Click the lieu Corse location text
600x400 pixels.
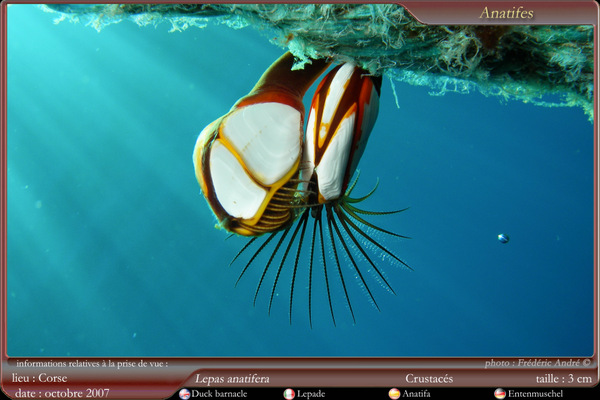coord(40,378)
